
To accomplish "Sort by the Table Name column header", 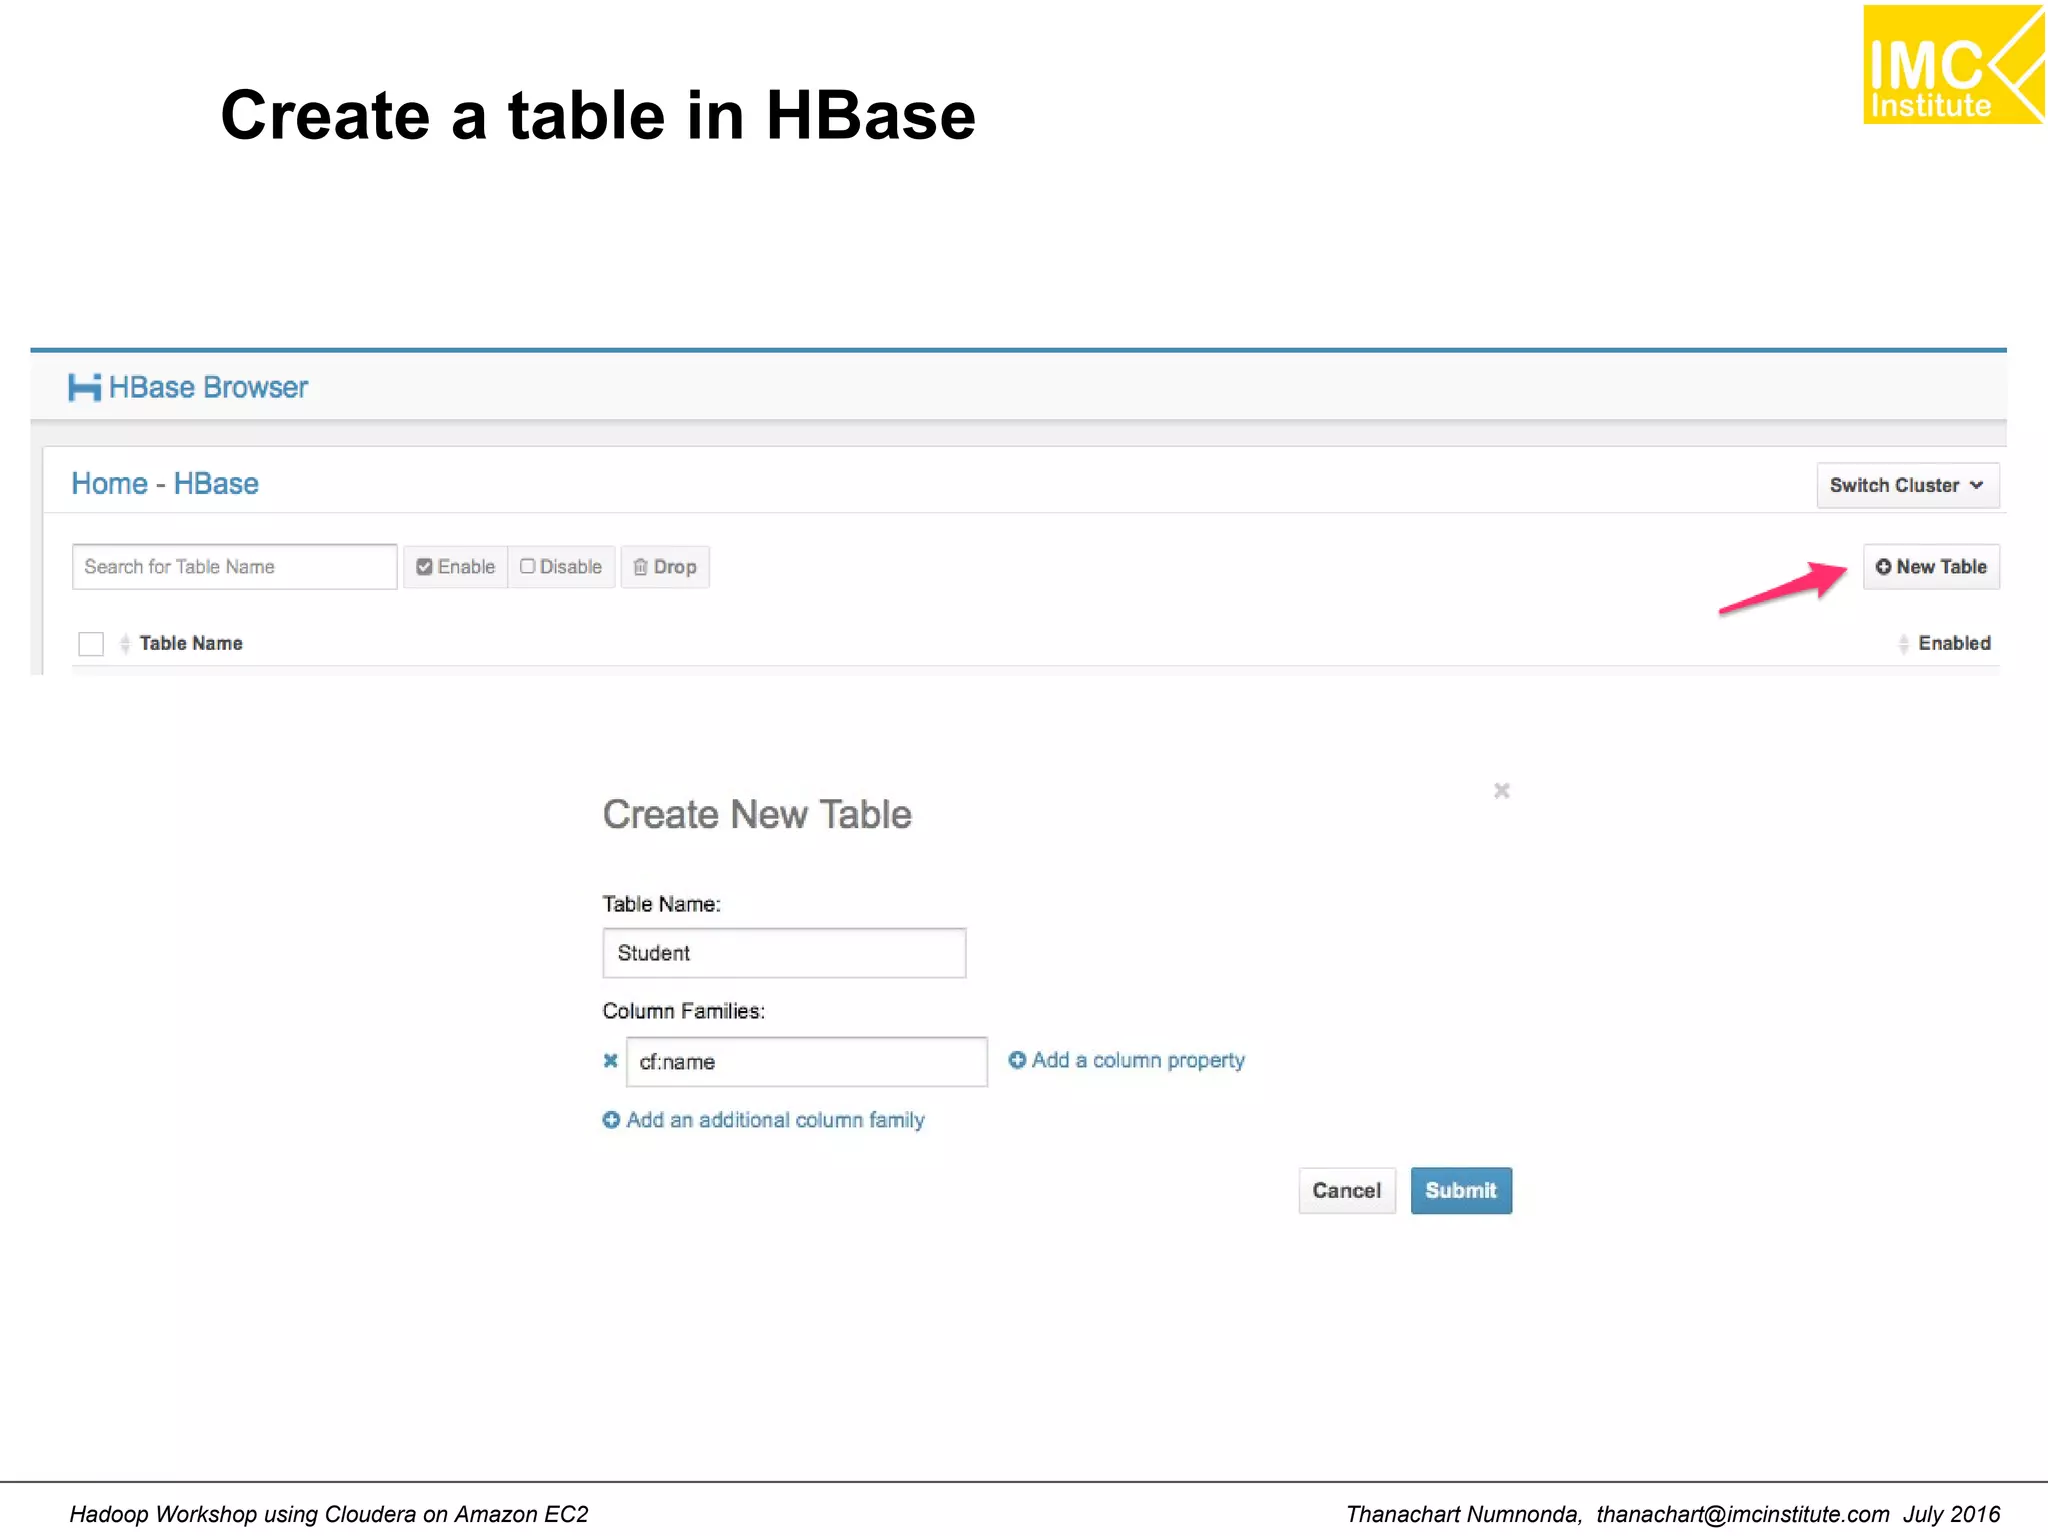I will click(x=191, y=643).
